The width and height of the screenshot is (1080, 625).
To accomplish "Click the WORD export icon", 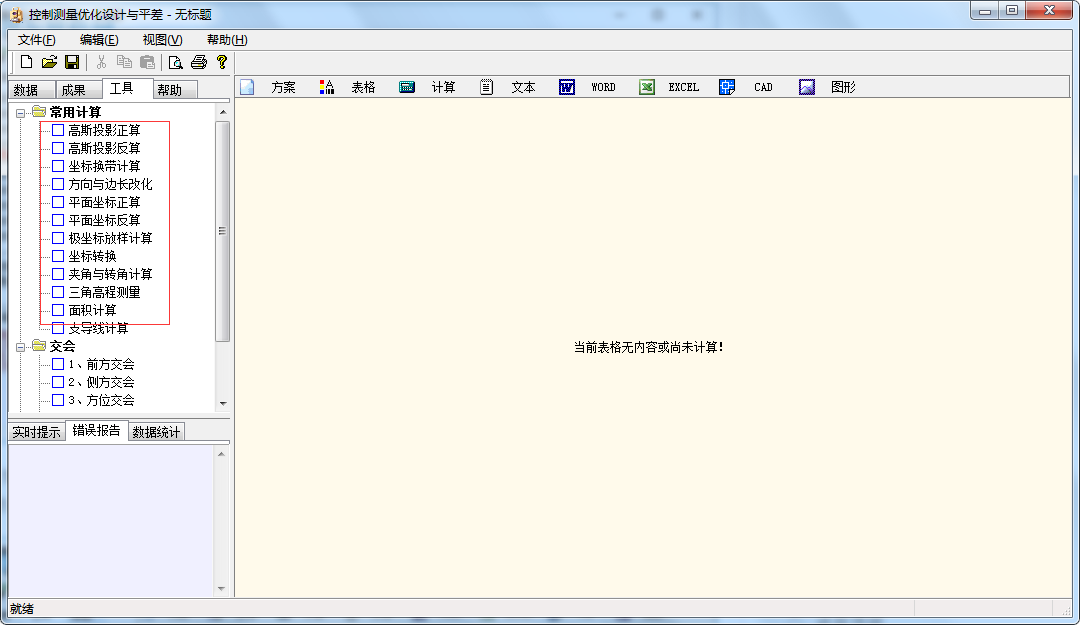I will (x=567, y=87).
